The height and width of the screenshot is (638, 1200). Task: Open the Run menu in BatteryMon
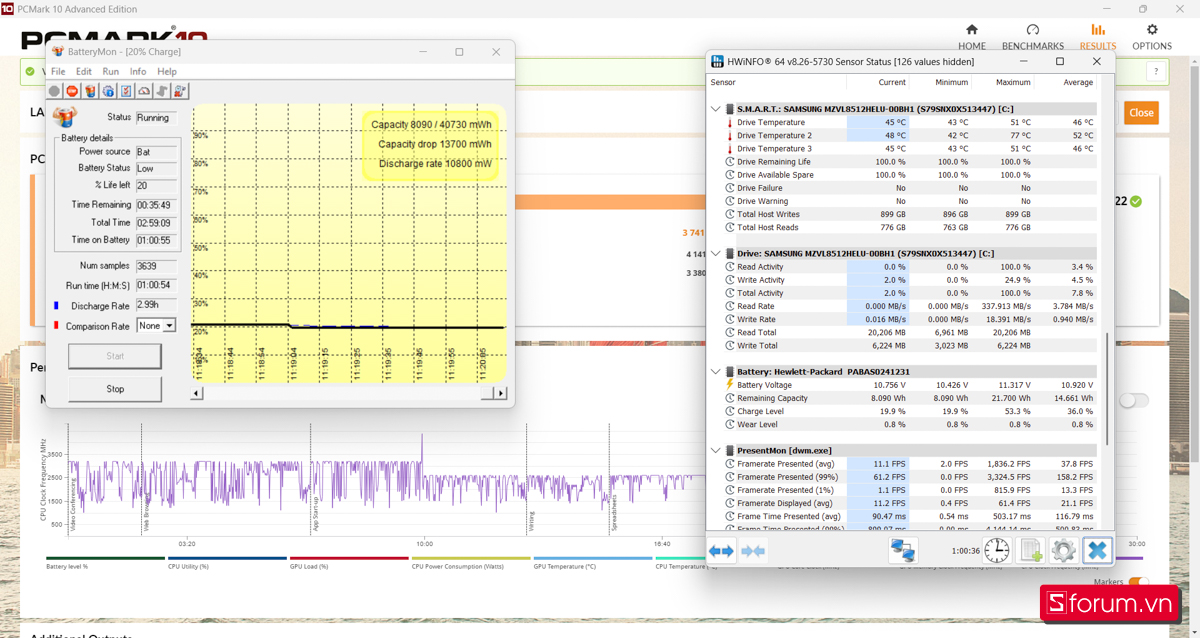pyautogui.click(x=111, y=71)
